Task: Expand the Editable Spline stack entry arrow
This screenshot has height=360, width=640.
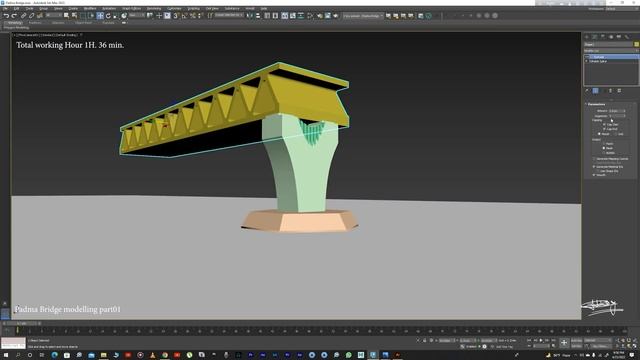Action: (587, 61)
